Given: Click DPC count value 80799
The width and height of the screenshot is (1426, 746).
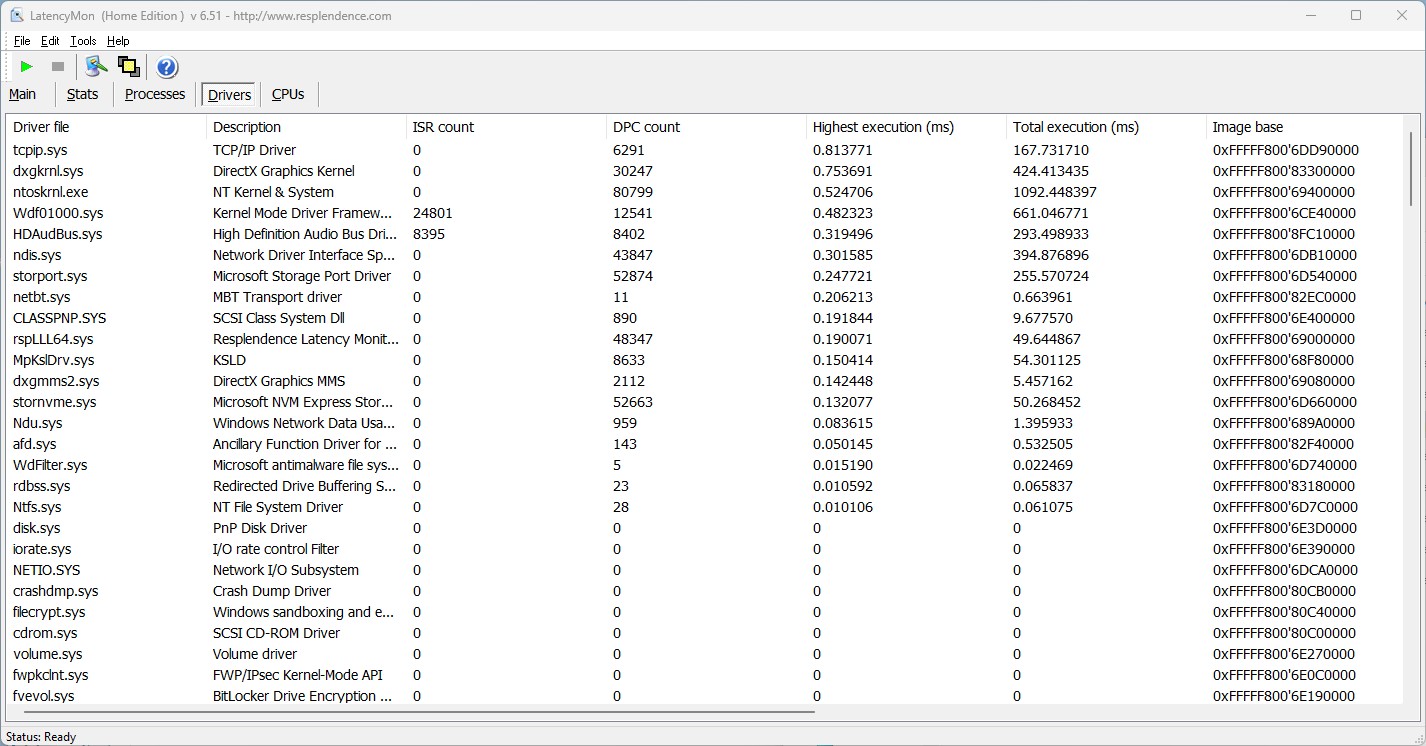Looking at the screenshot, I should point(633,192).
